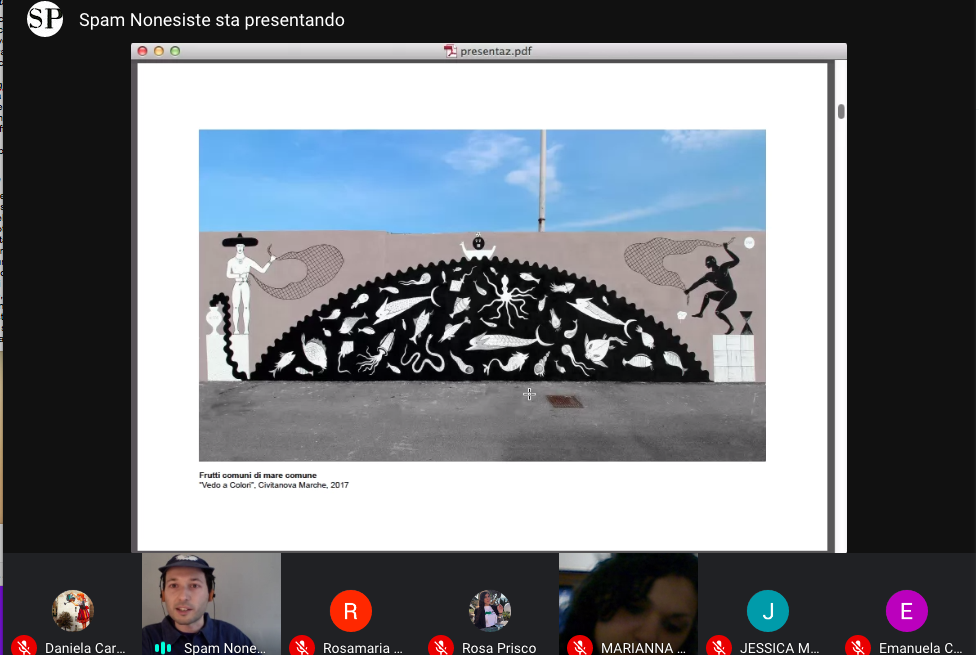Click the muted mic icon for Emanuela C...
The height and width of the screenshot is (655, 979).
coord(859,647)
